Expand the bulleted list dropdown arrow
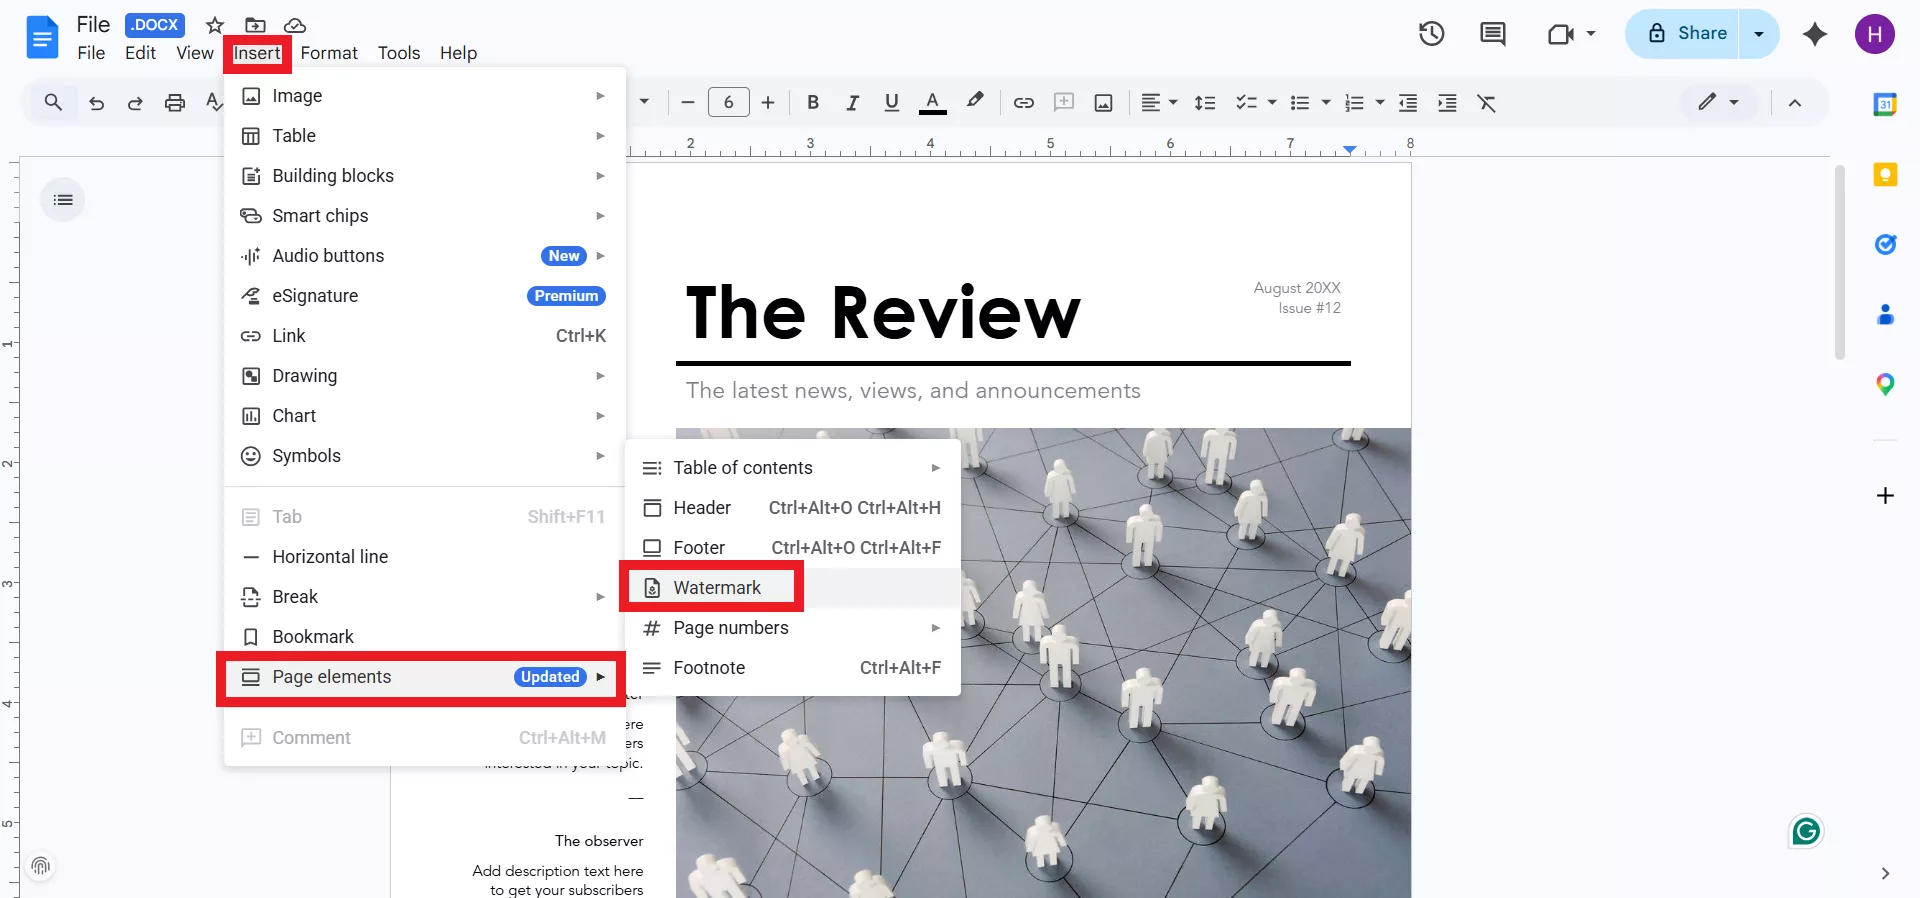This screenshot has height=898, width=1920. tap(1326, 102)
